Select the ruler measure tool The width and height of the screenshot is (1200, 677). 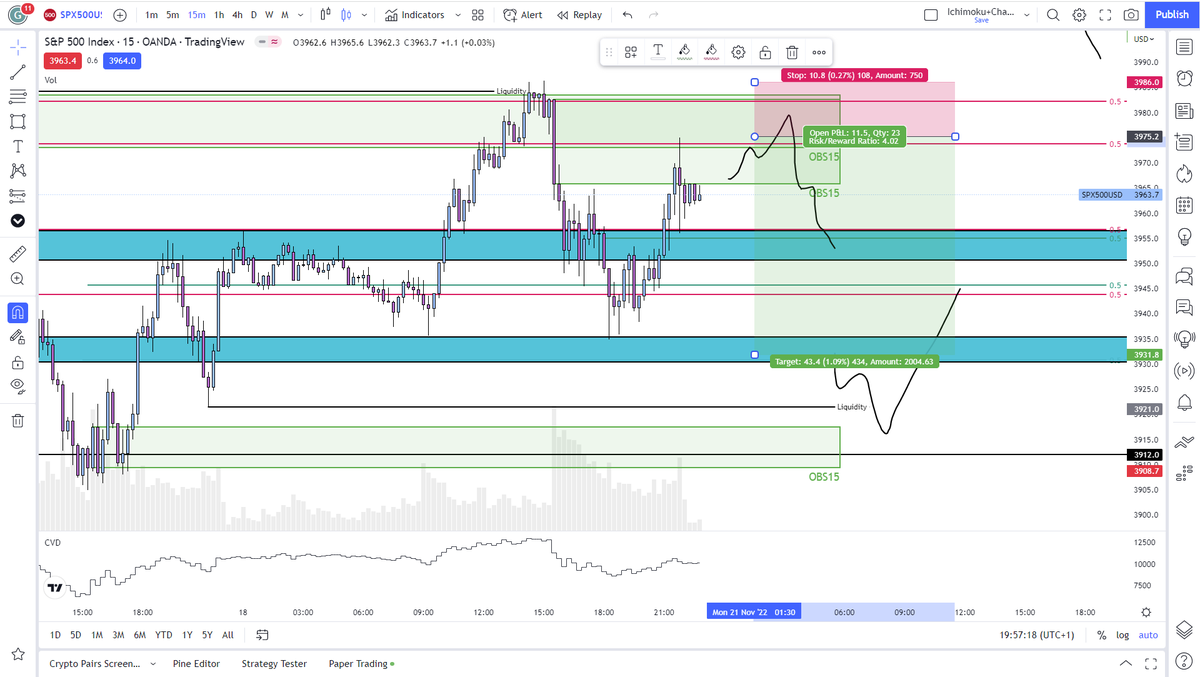click(17, 254)
